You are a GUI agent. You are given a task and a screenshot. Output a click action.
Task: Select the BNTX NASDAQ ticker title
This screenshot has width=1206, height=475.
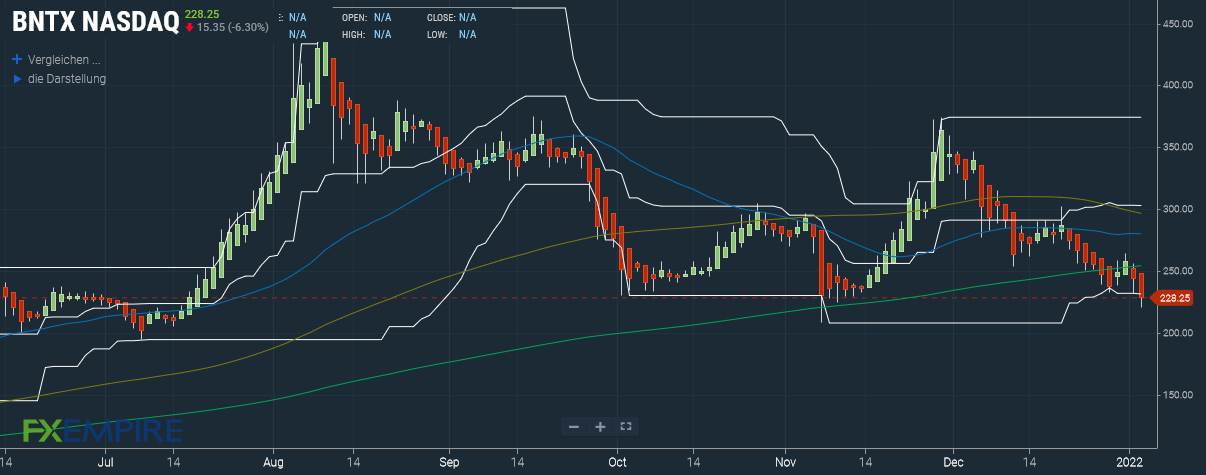tap(95, 20)
